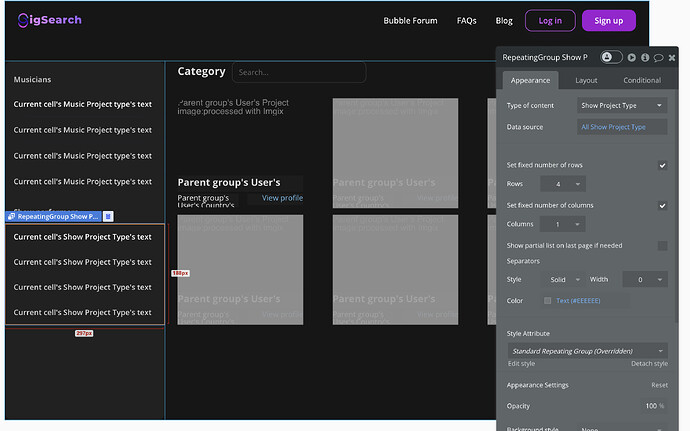Screen dimensions: 690x431
Task: Reset the Appearance Settings
Action: pyautogui.click(x=659, y=385)
